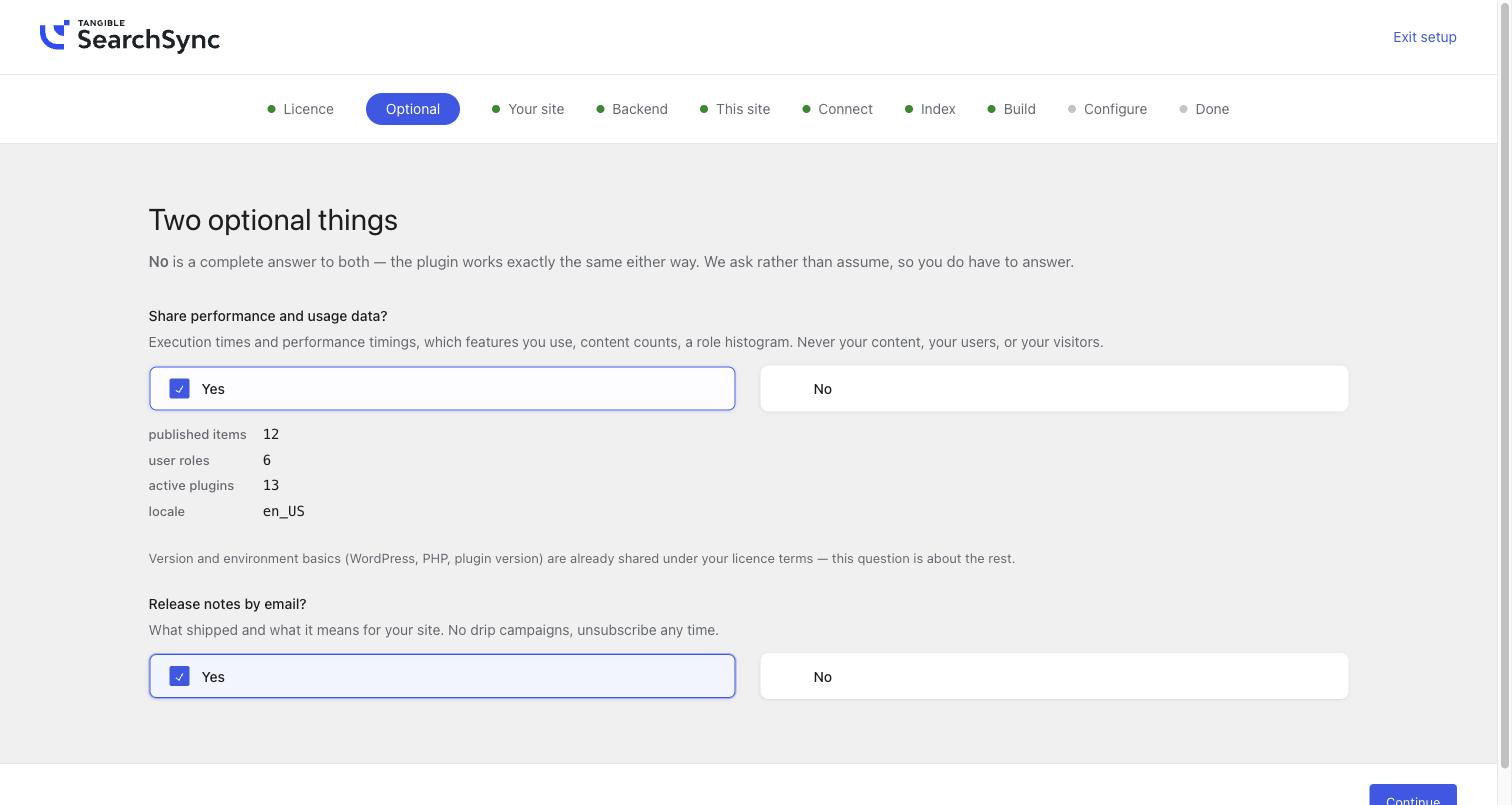This screenshot has width=1512, height=805.
Task: Choose No for sharing usage data
Action: (x=1054, y=389)
